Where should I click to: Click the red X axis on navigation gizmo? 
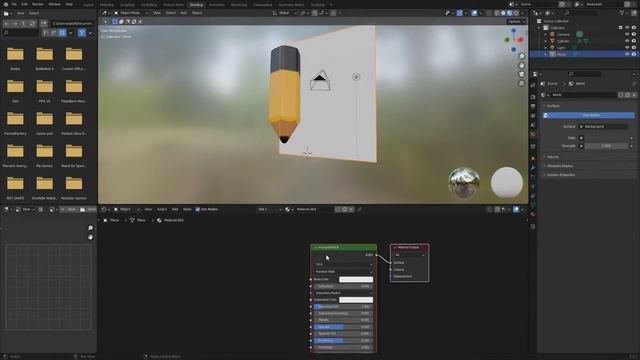click(520, 40)
